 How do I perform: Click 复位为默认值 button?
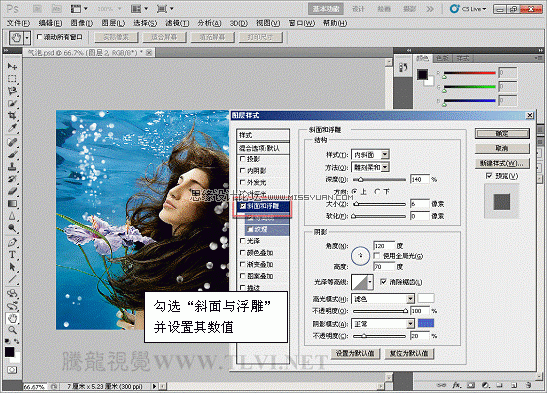click(409, 354)
